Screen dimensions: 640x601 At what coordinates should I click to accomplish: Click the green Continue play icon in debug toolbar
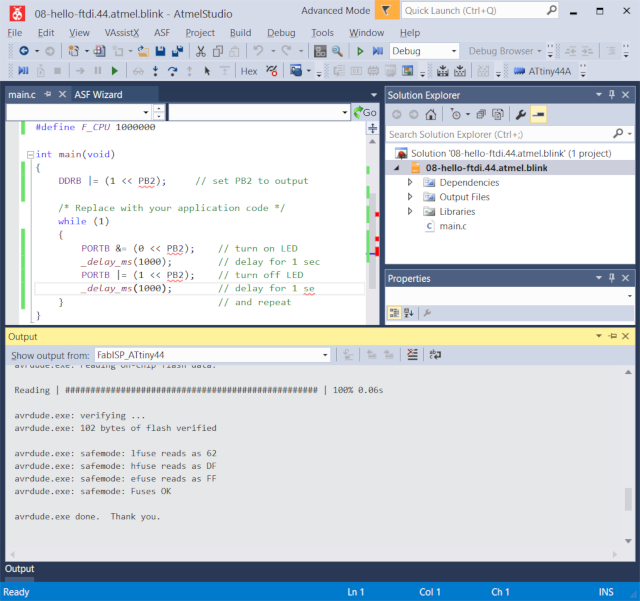115,71
